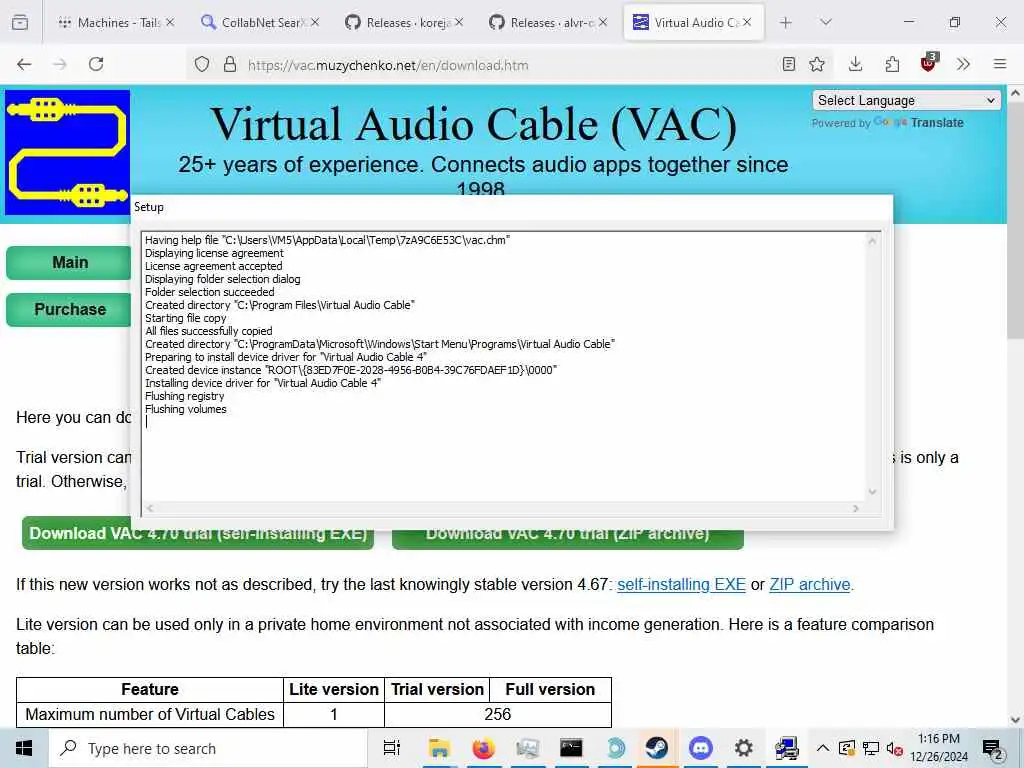Click the taskbar search box
The height and width of the screenshot is (768, 1024).
(208, 748)
